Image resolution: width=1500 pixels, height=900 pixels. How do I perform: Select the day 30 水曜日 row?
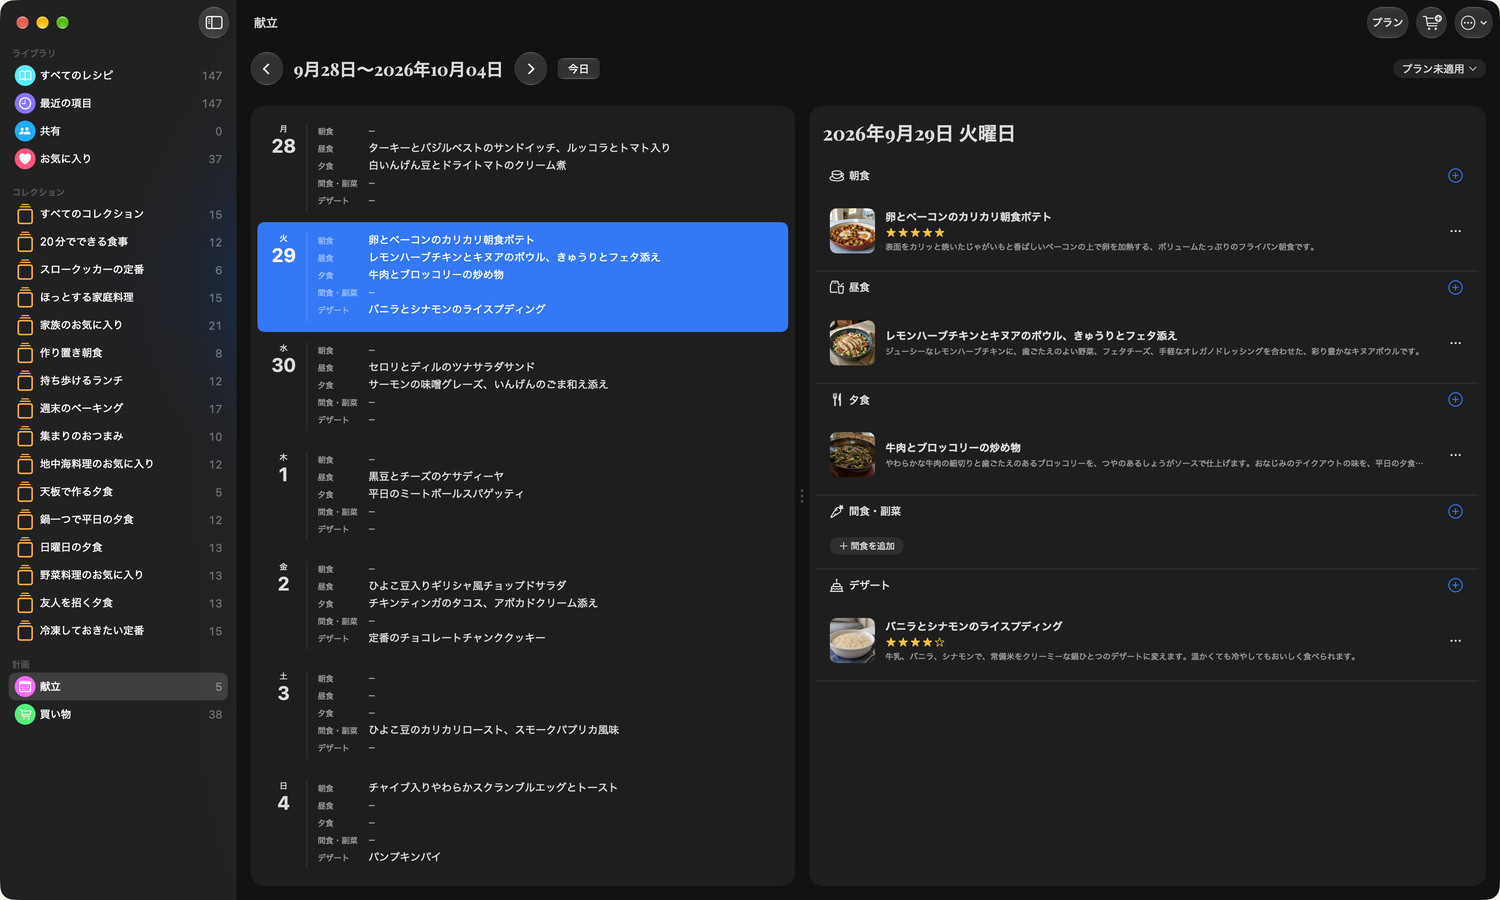[x=522, y=385]
